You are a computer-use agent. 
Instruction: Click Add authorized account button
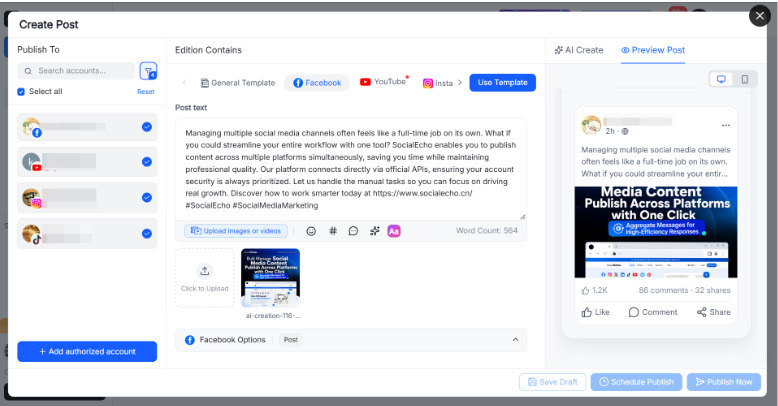click(x=87, y=351)
